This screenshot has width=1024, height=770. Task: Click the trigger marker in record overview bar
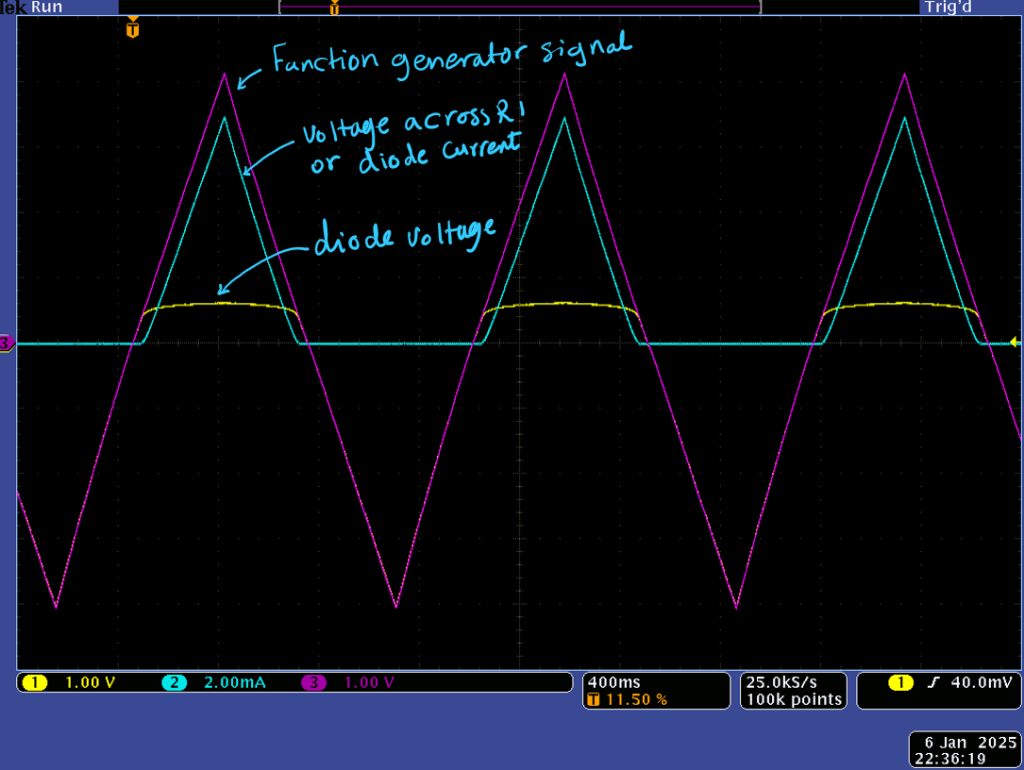coord(334,9)
